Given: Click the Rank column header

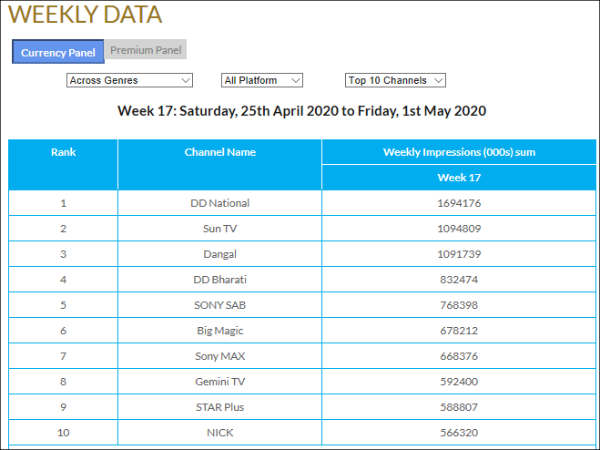Looking at the screenshot, I should point(63,152).
